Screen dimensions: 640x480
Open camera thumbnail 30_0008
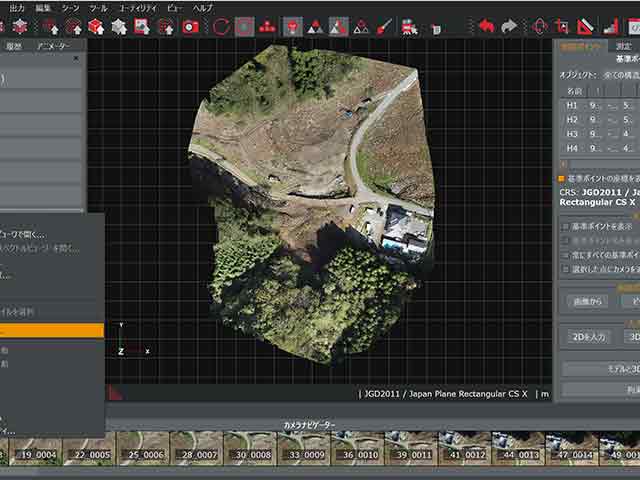[x=250, y=448]
